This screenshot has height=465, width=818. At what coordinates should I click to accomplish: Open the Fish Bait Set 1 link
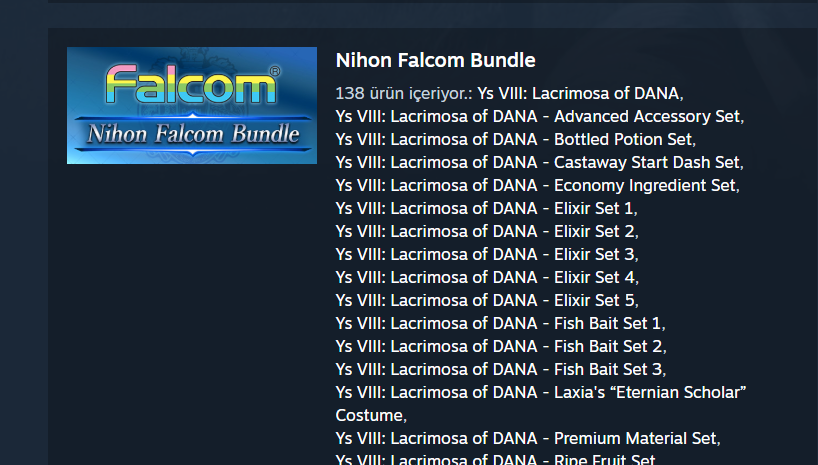coord(499,323)
